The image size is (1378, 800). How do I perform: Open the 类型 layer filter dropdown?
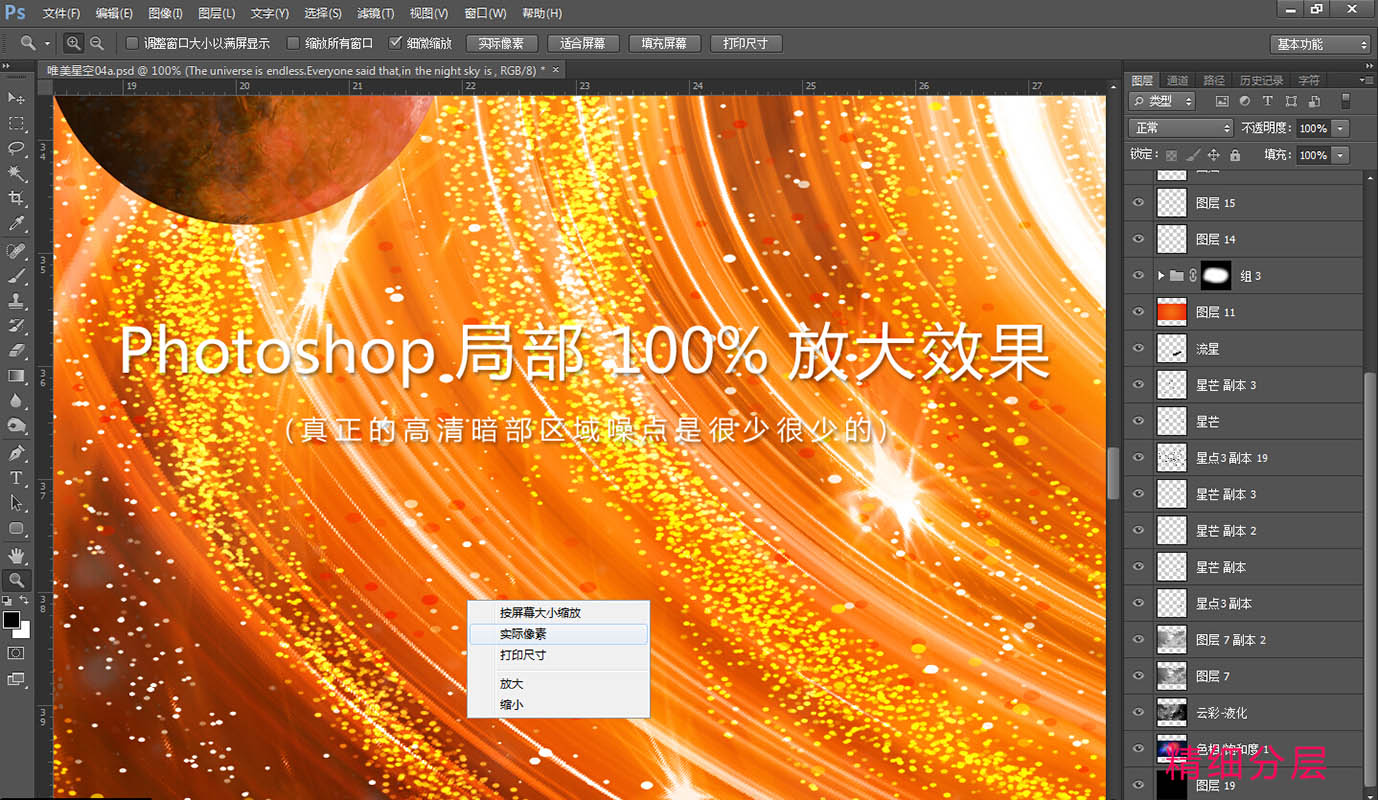pyautogui.click(x=1162, y=101)
